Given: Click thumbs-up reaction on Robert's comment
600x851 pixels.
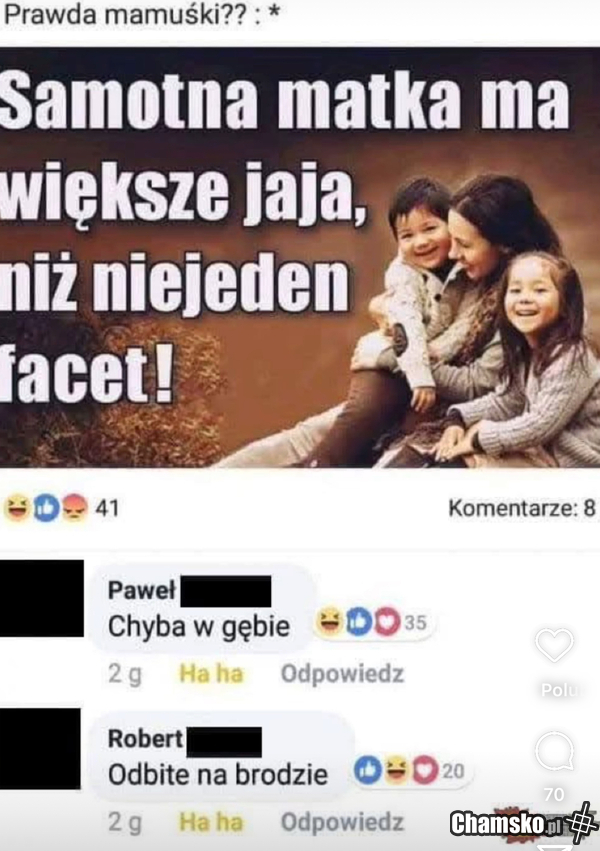Looking at the screenshot, I should (x=367, y=771).
